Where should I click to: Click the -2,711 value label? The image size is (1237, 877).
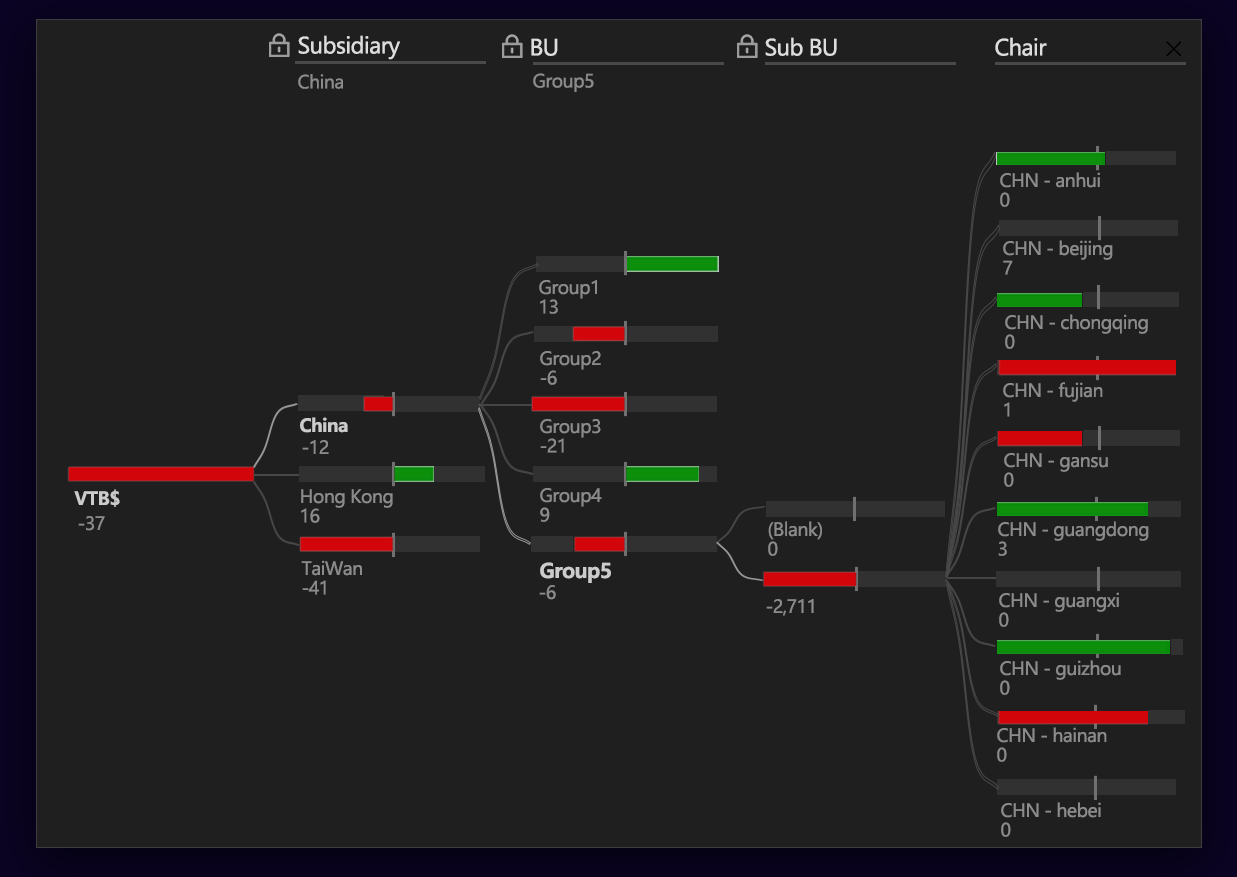tap(790, 606)
